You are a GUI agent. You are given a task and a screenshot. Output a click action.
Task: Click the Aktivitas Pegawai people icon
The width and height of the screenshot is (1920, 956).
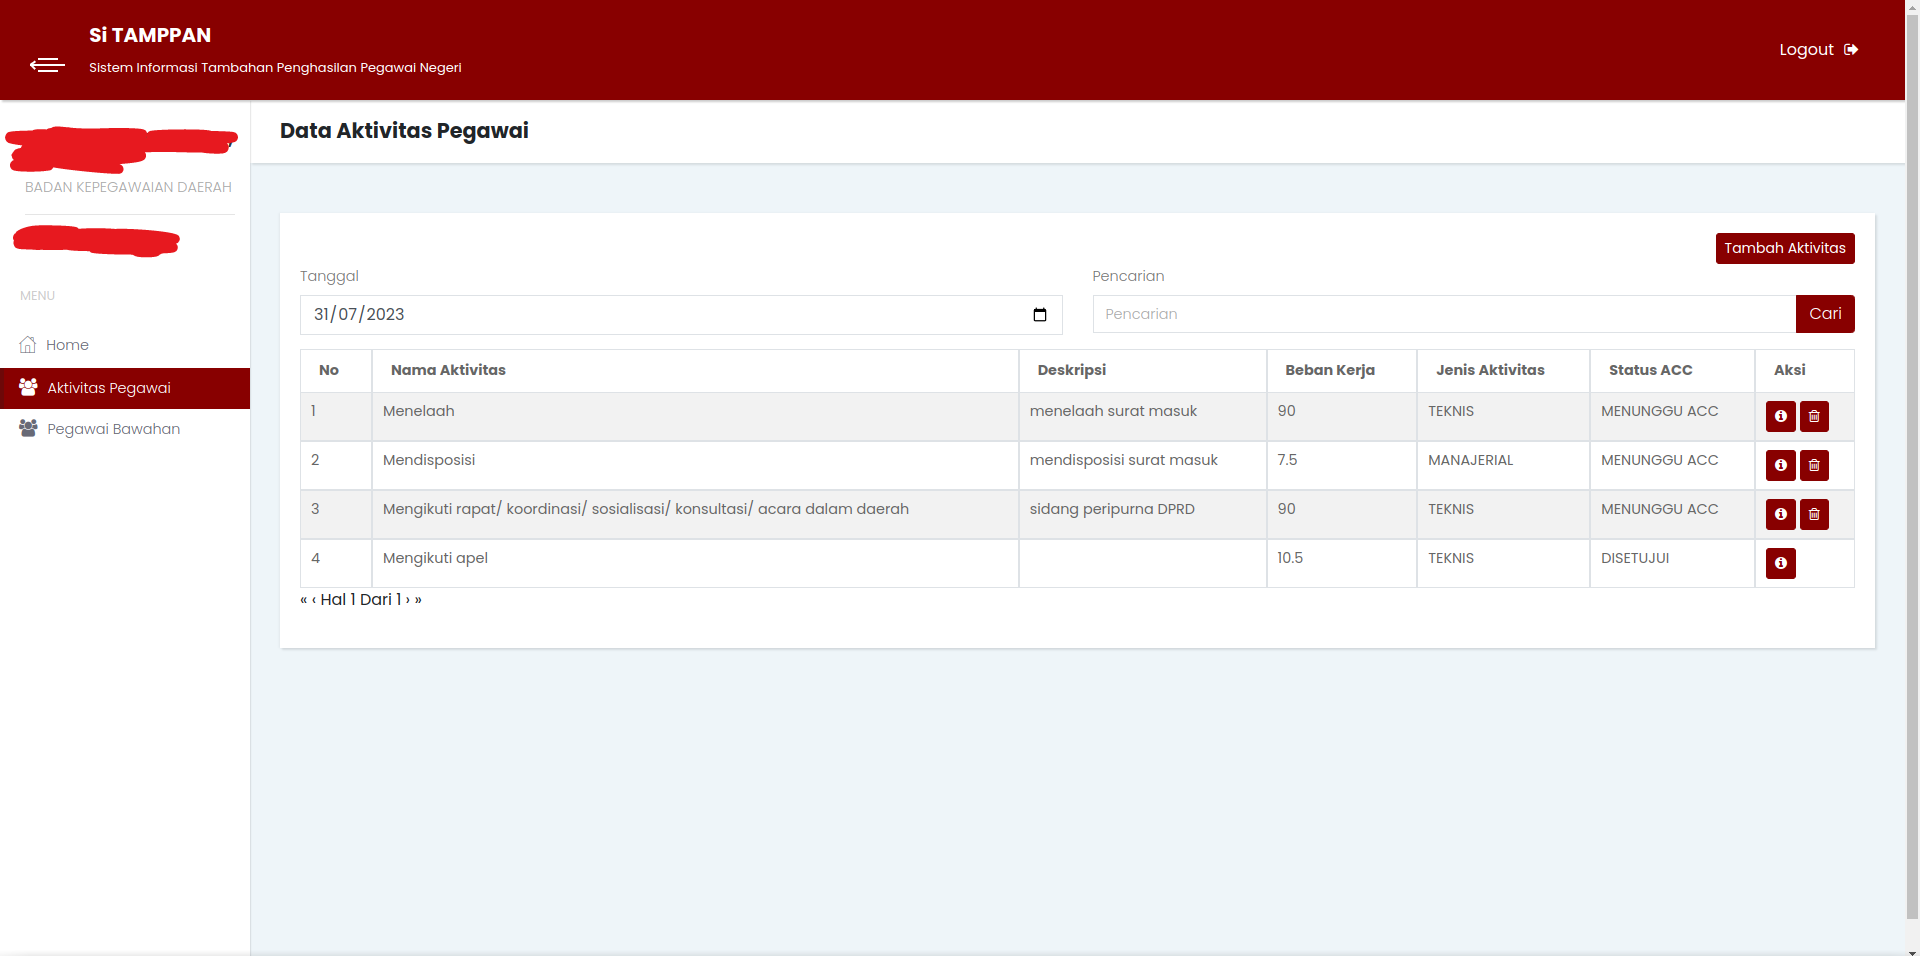pos(28,387)
